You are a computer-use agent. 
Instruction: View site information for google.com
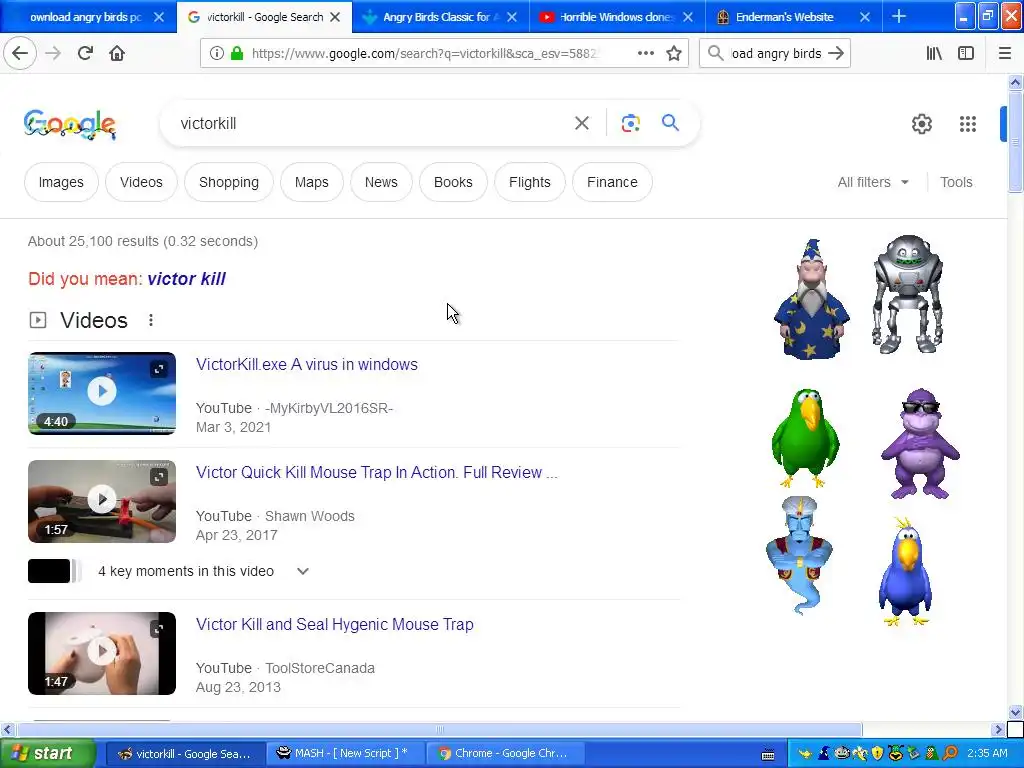pos(217,53)
